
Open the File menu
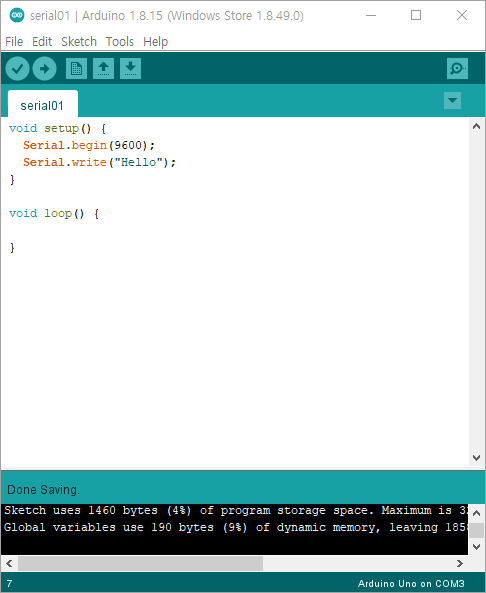[x=14, y=42]
